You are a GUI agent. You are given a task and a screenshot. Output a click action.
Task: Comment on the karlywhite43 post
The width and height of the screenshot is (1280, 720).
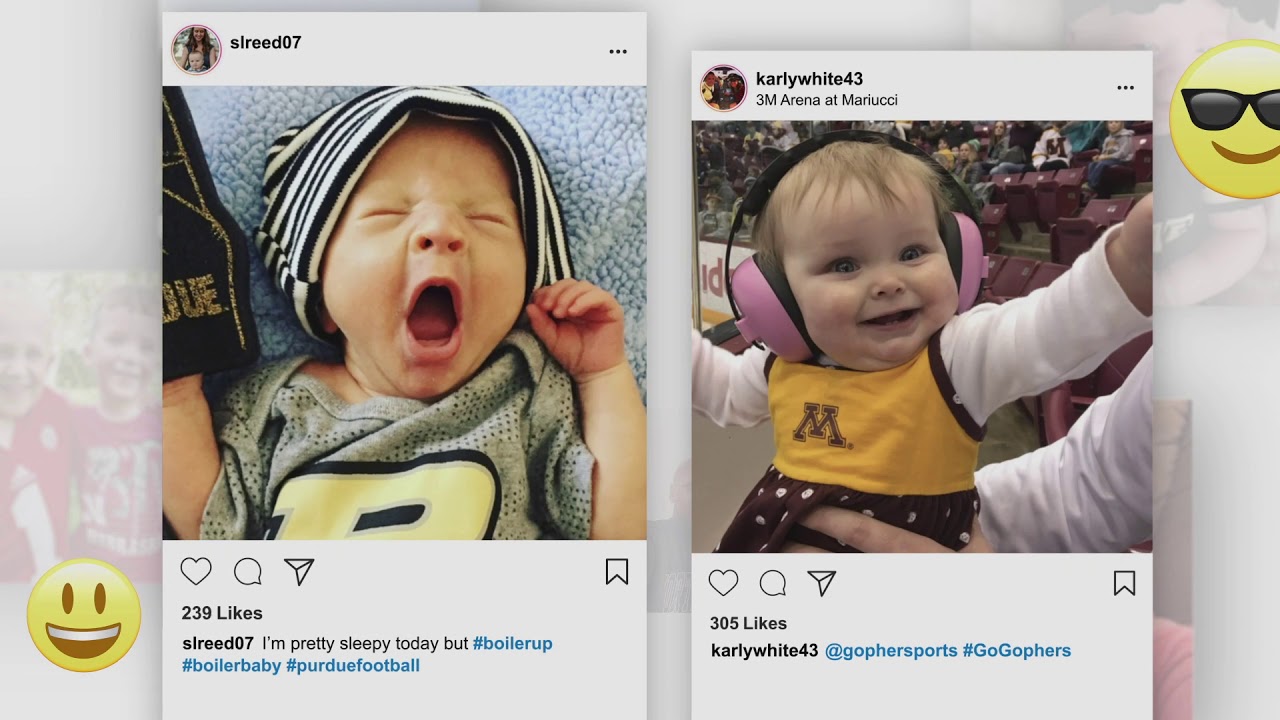[773, 583]
